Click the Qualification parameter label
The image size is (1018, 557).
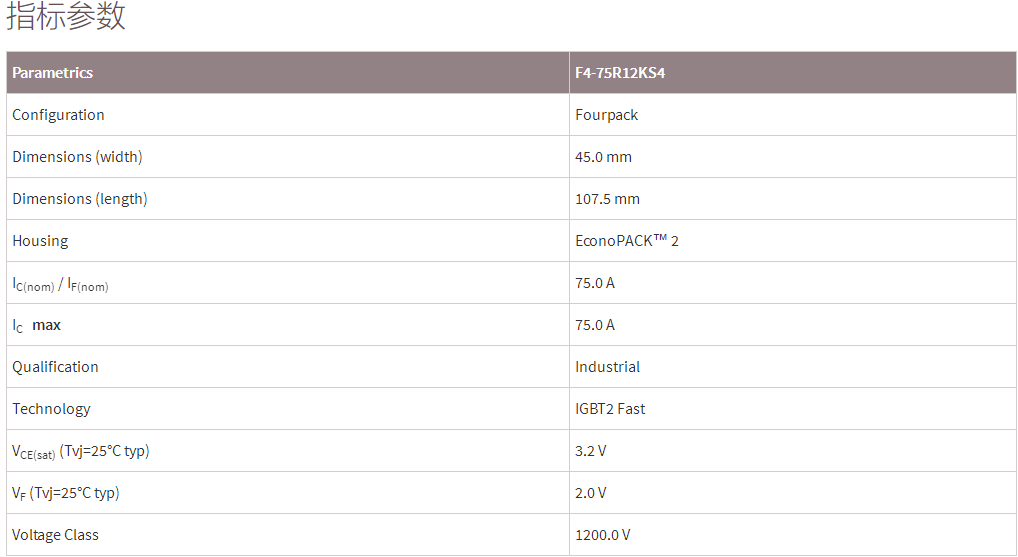click(55, 367)
